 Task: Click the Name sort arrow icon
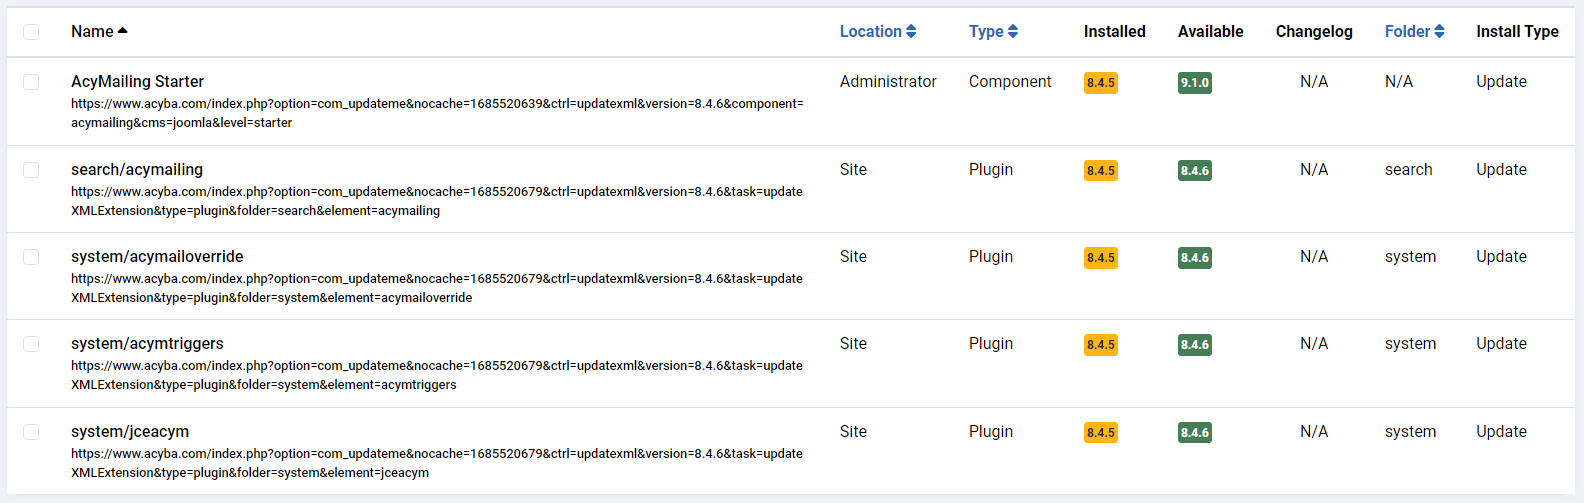tap(123, 31)
